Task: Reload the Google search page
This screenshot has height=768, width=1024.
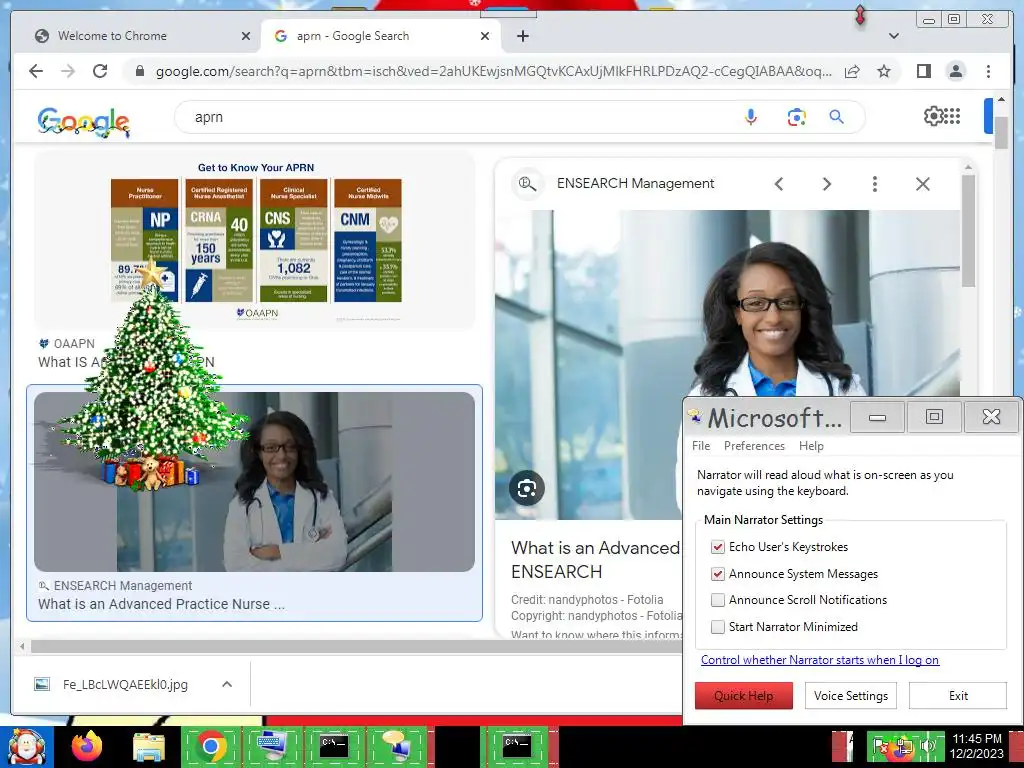Action: (100, 71)
